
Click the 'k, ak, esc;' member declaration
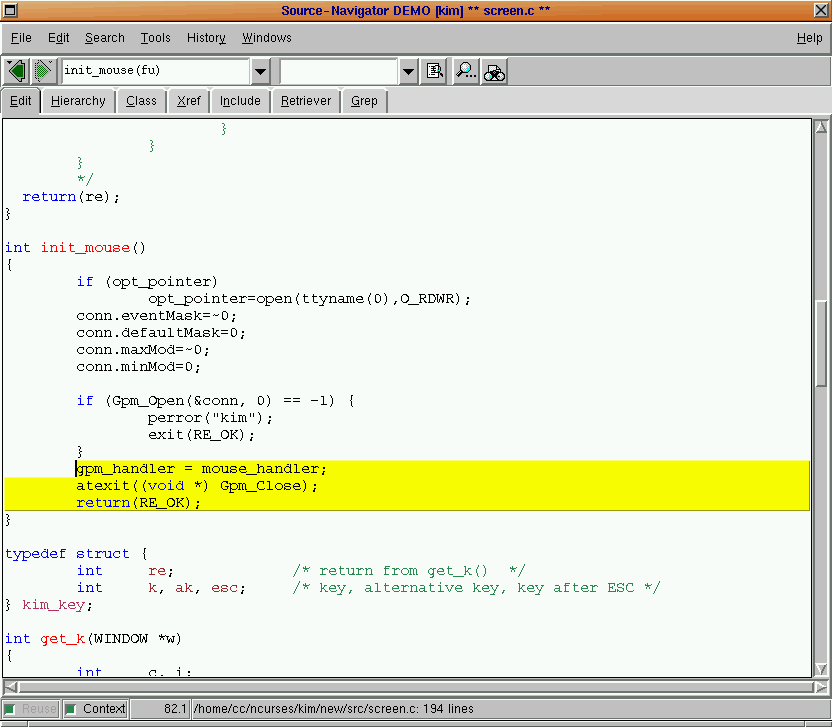tap(197, 588)
